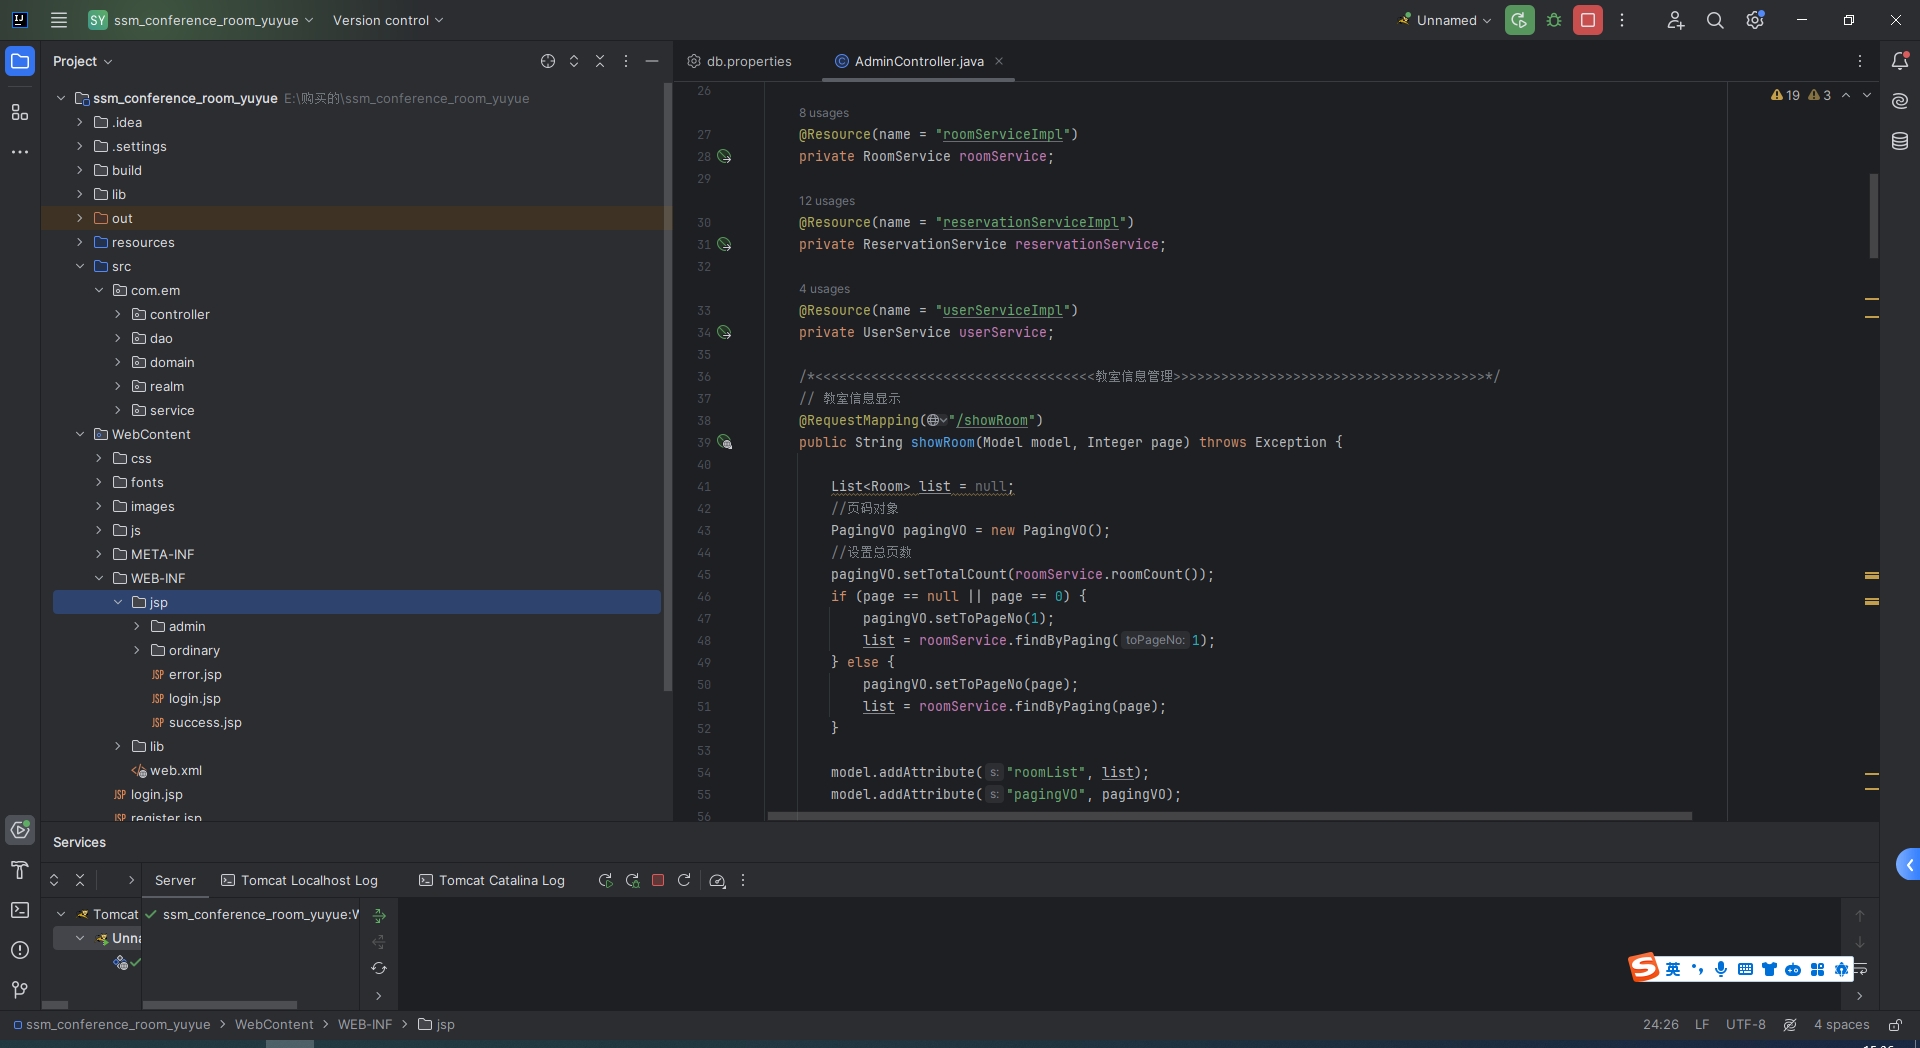
Task: Click the Rerun Unnamed configuration button
Action: 1519,20
